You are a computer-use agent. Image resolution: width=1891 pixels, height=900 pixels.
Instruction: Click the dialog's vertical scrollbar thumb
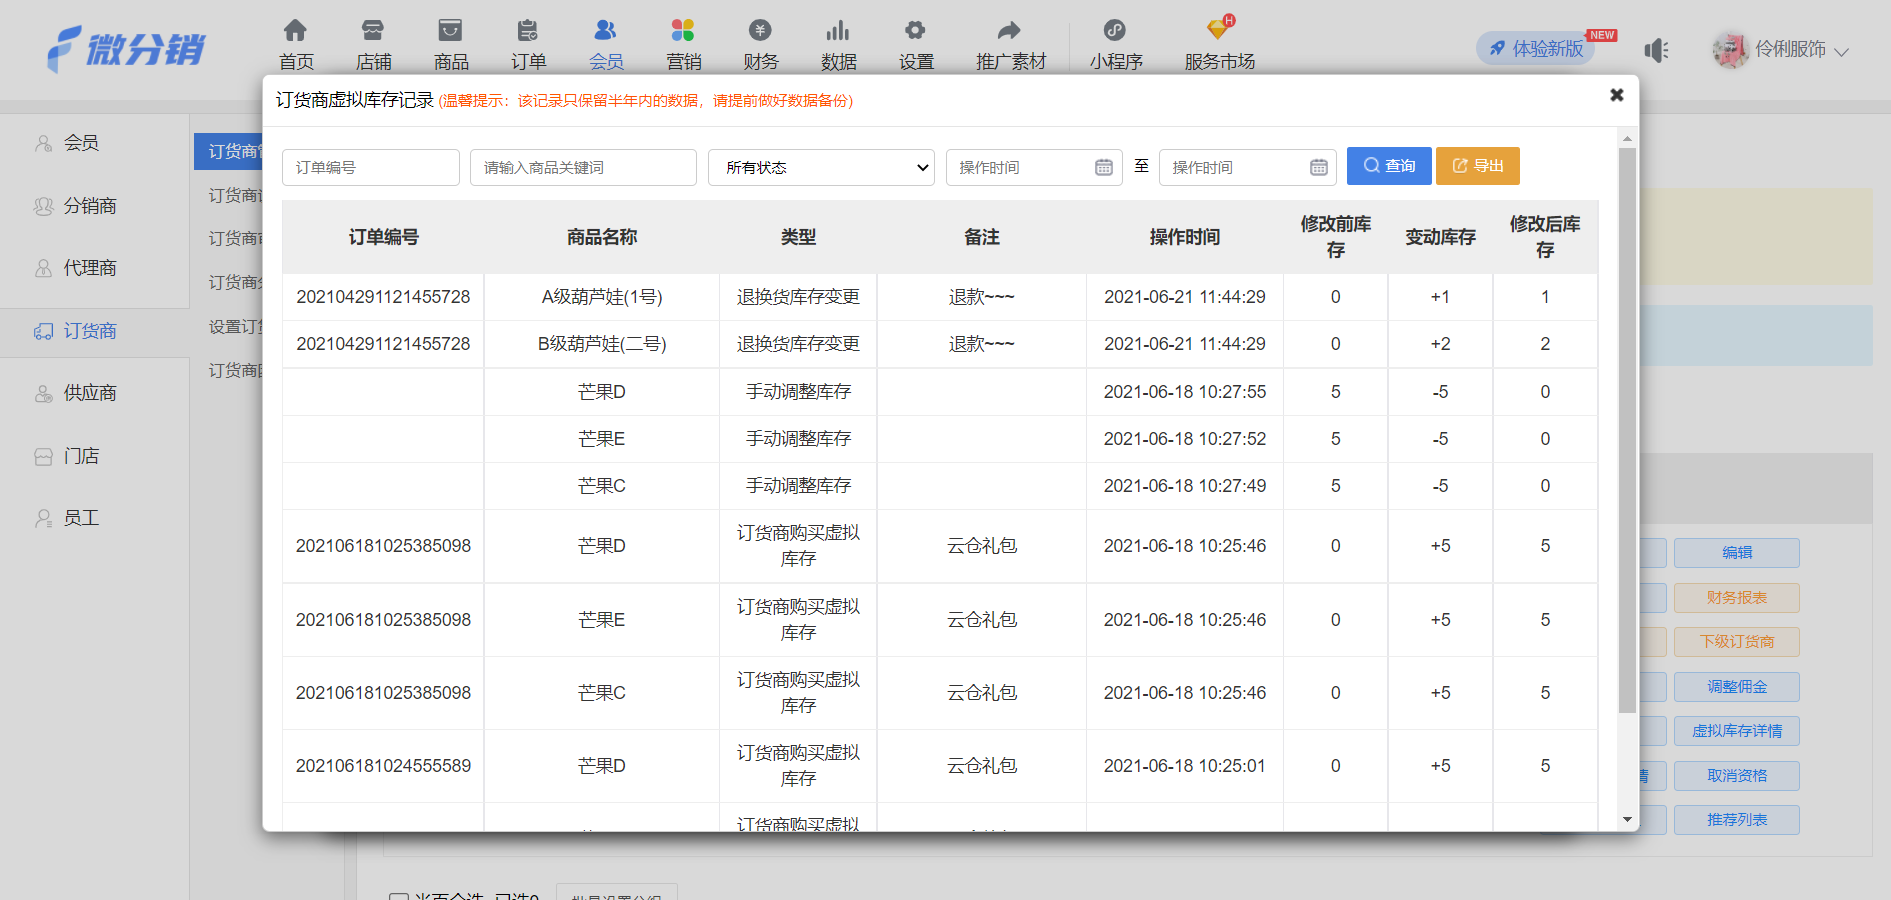click(x=1627, y=430)
